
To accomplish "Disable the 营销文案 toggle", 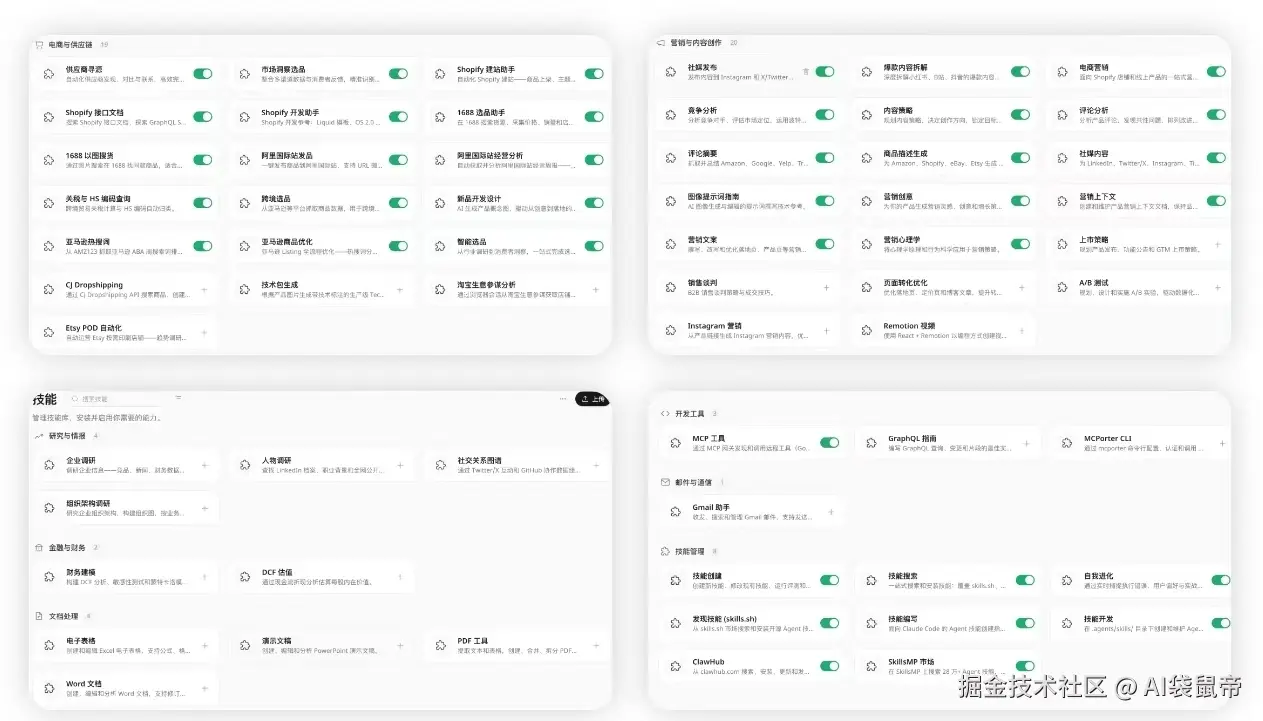I will (825, 244).
